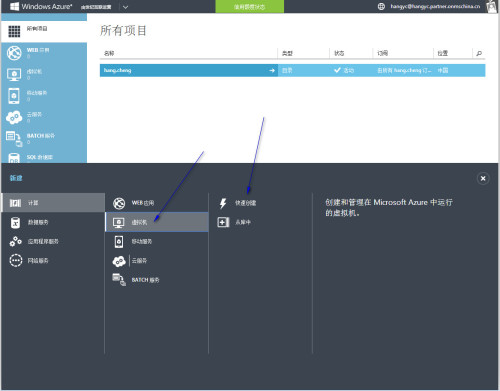Open Virtual Machines in blue sidebar
Screen dimensions: 500x391
(44, 74)
